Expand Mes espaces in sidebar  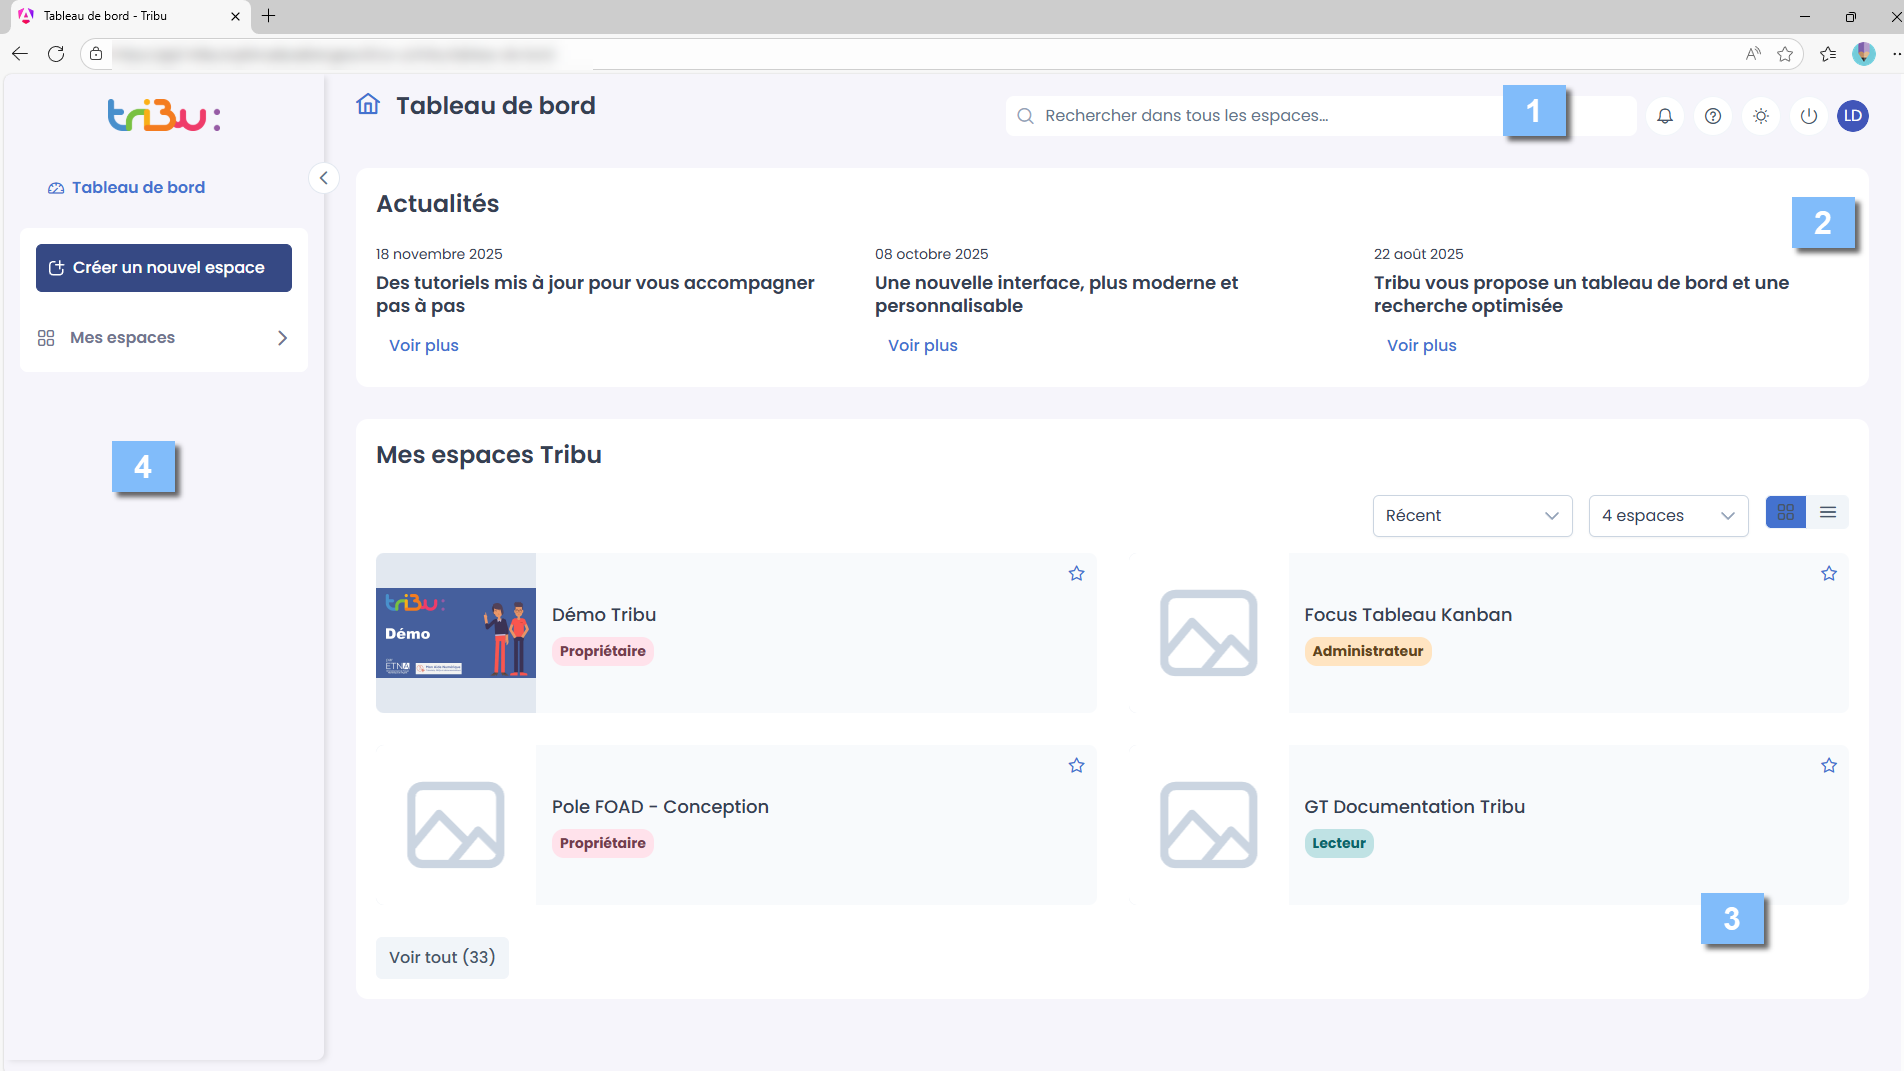click(164, 338)
